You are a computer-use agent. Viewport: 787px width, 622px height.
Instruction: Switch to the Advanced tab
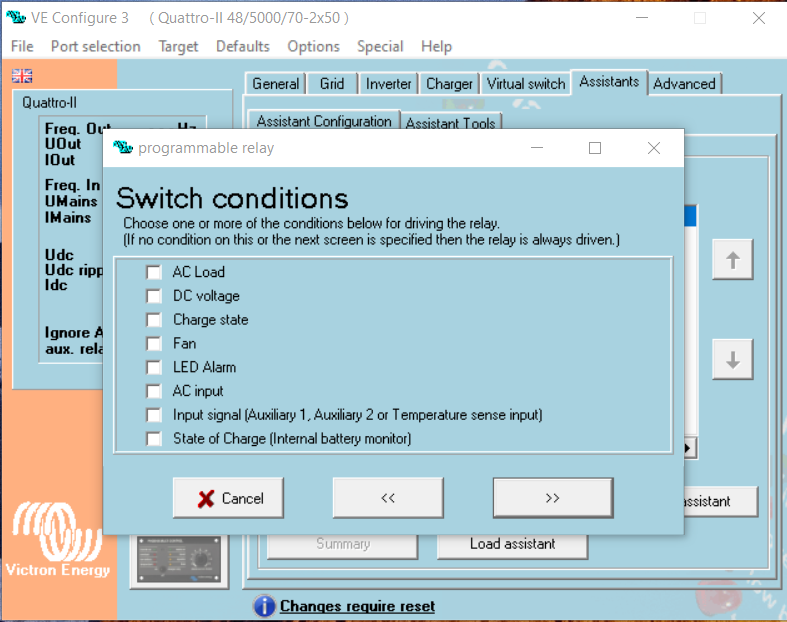[x=684, y=83]
